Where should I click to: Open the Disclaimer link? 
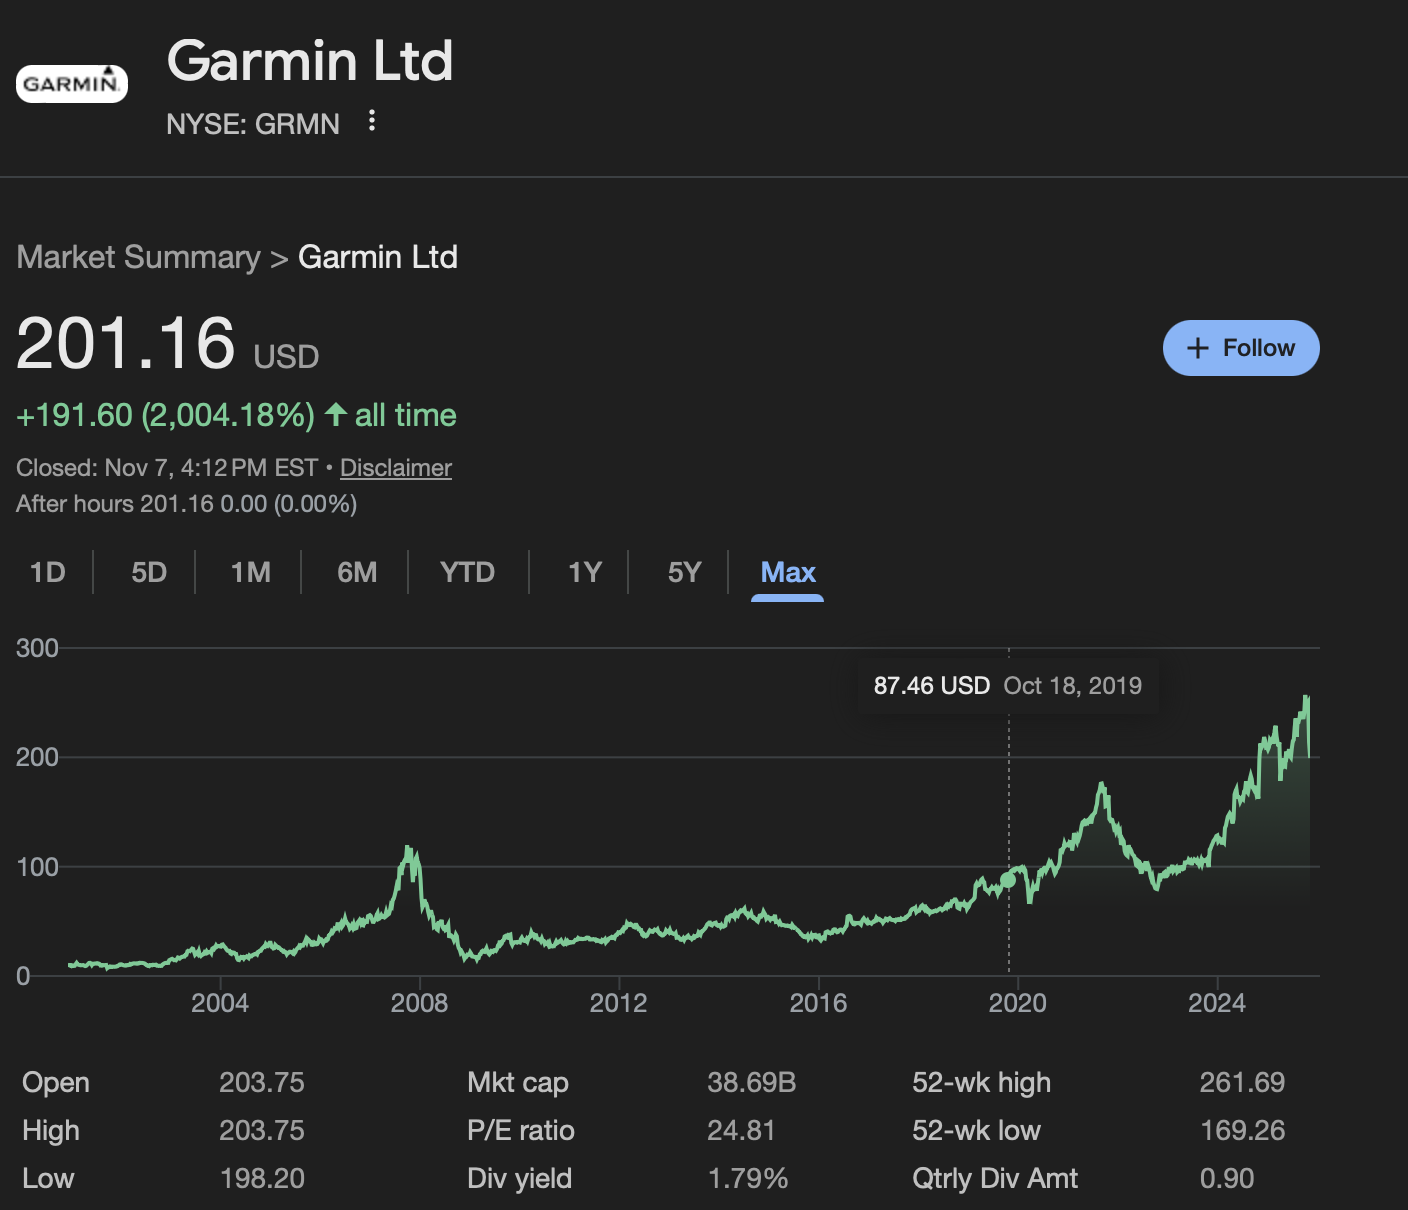point(395,468)
